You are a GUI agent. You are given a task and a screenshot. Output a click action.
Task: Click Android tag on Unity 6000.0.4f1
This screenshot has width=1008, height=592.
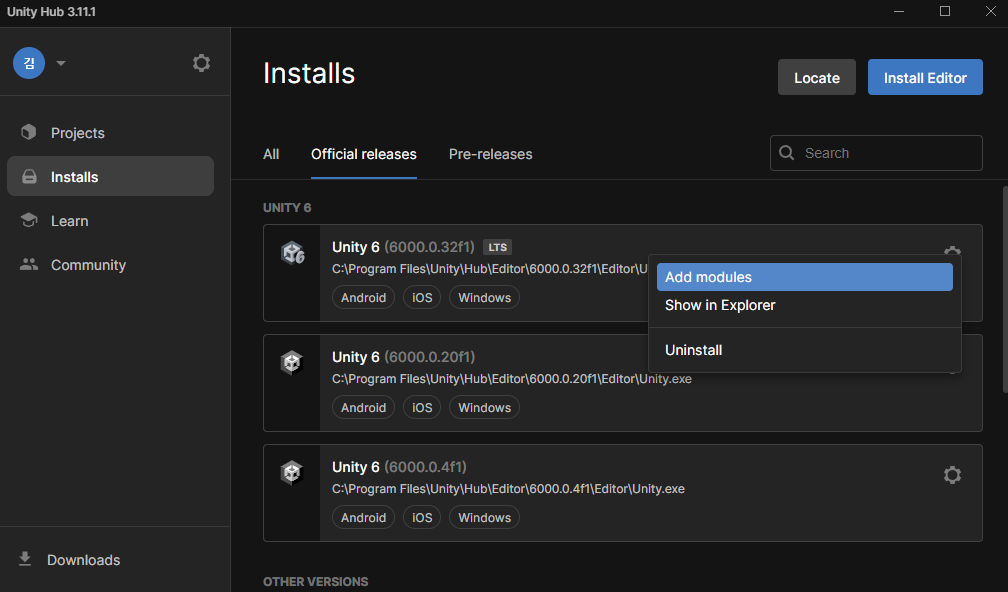click(363, 517)
